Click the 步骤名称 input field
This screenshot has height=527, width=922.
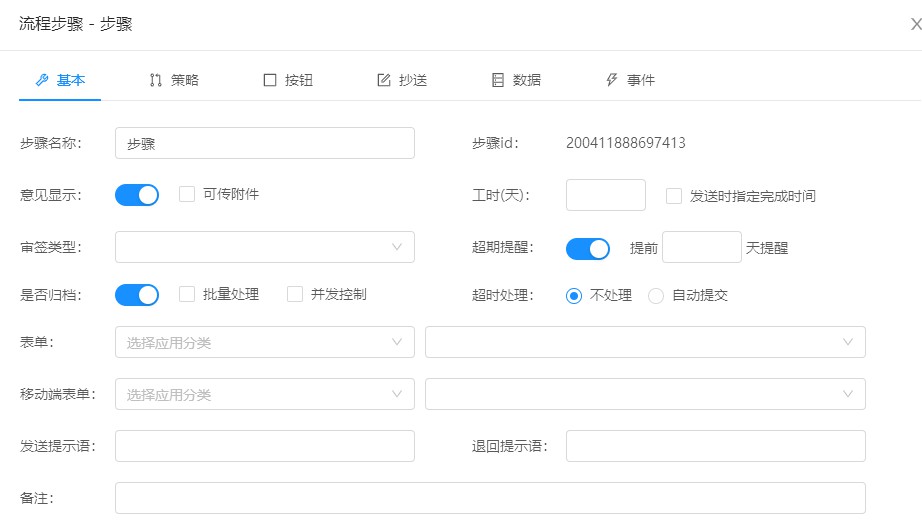(265, 143)
